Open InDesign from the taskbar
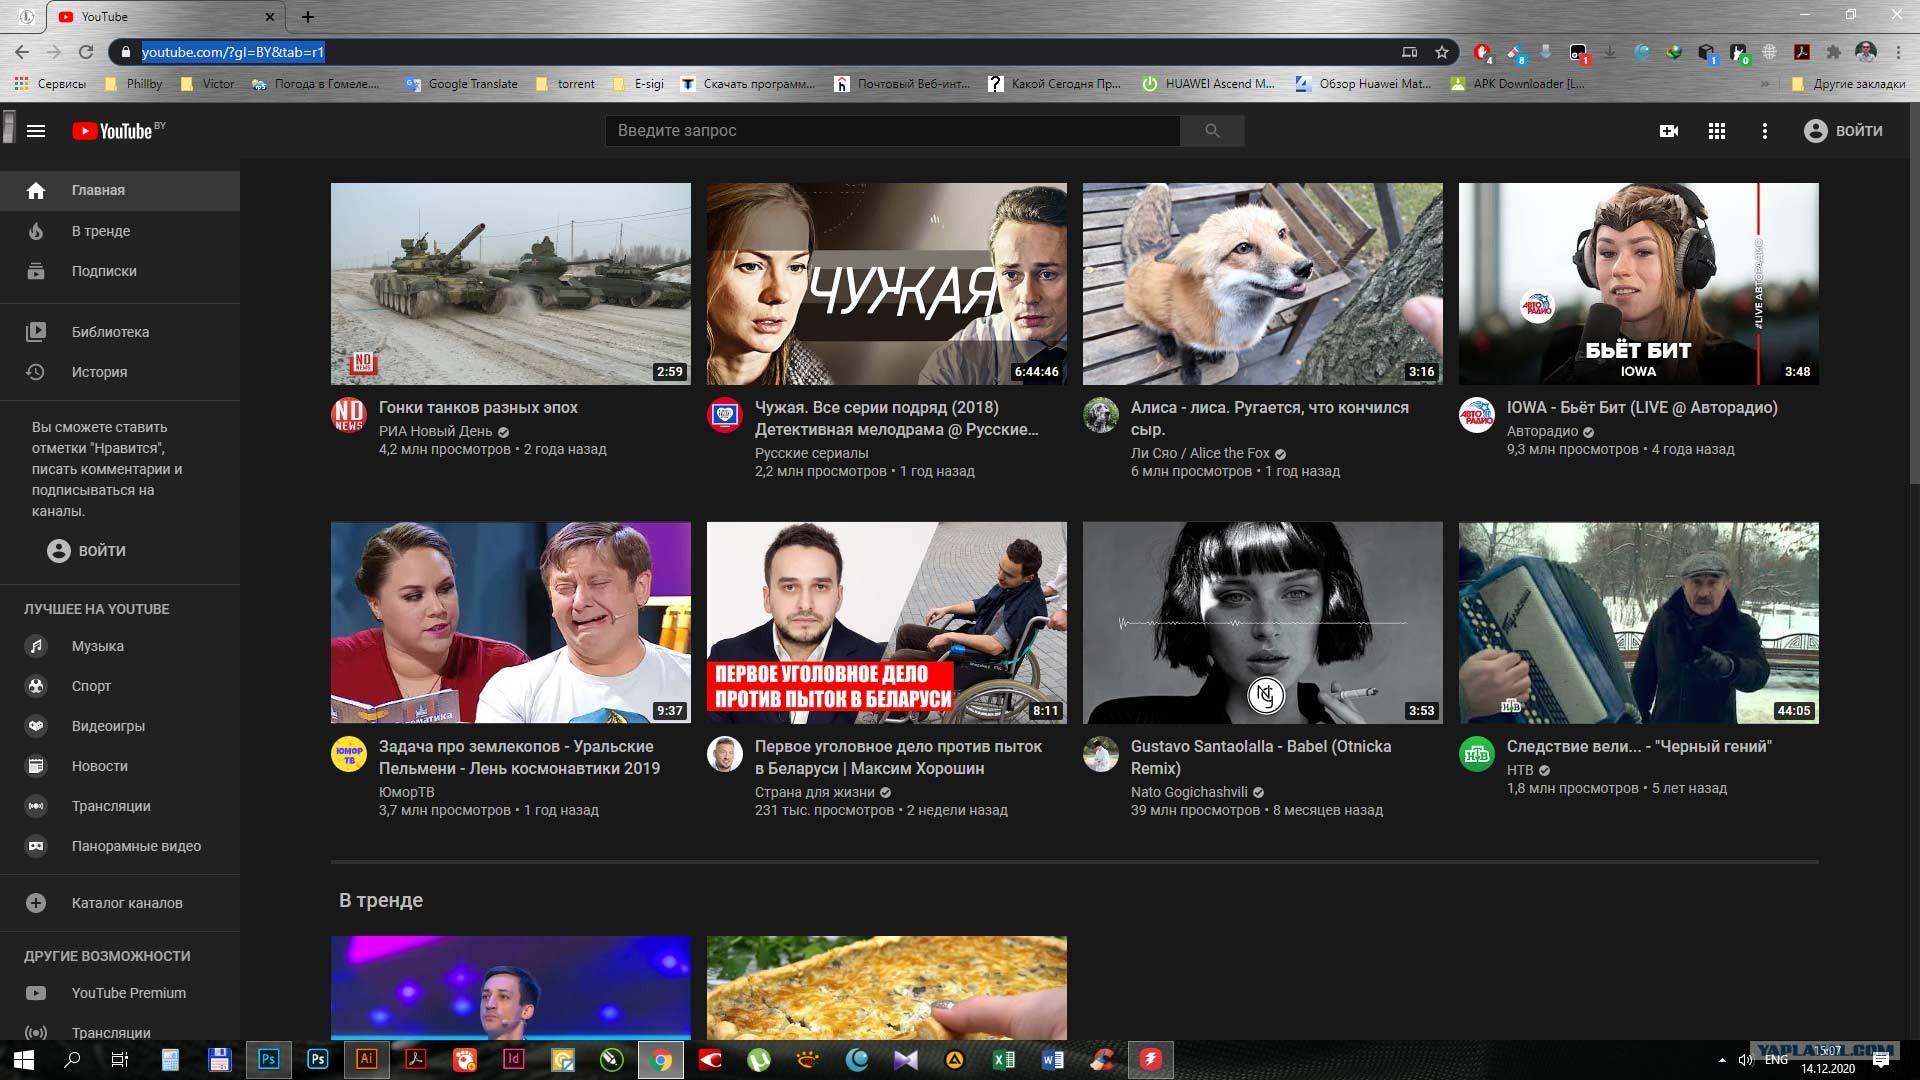Image resolution: width=1920 pixels, height=1080 pixels. 514,1059
